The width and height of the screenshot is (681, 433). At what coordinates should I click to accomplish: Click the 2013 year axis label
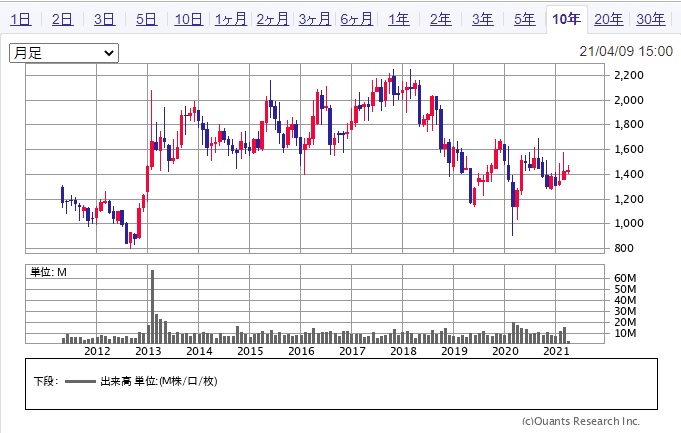click(148, 351)
